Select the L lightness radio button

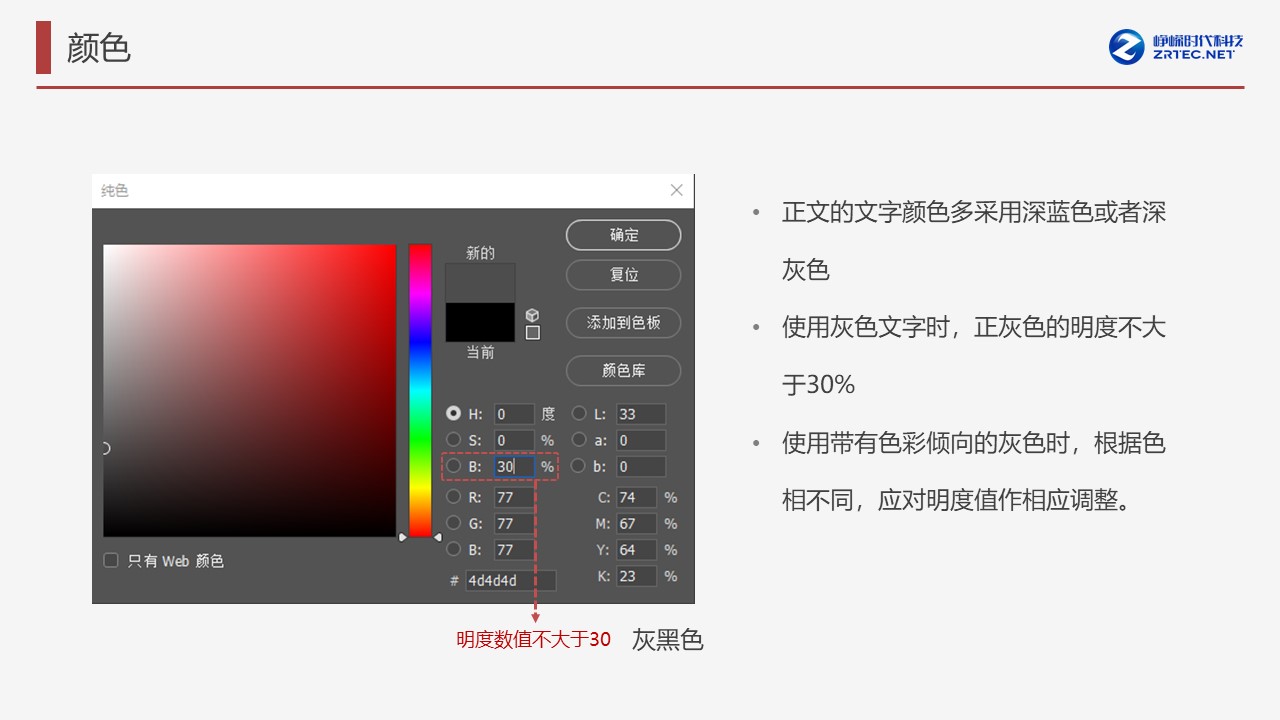[579, 413]
